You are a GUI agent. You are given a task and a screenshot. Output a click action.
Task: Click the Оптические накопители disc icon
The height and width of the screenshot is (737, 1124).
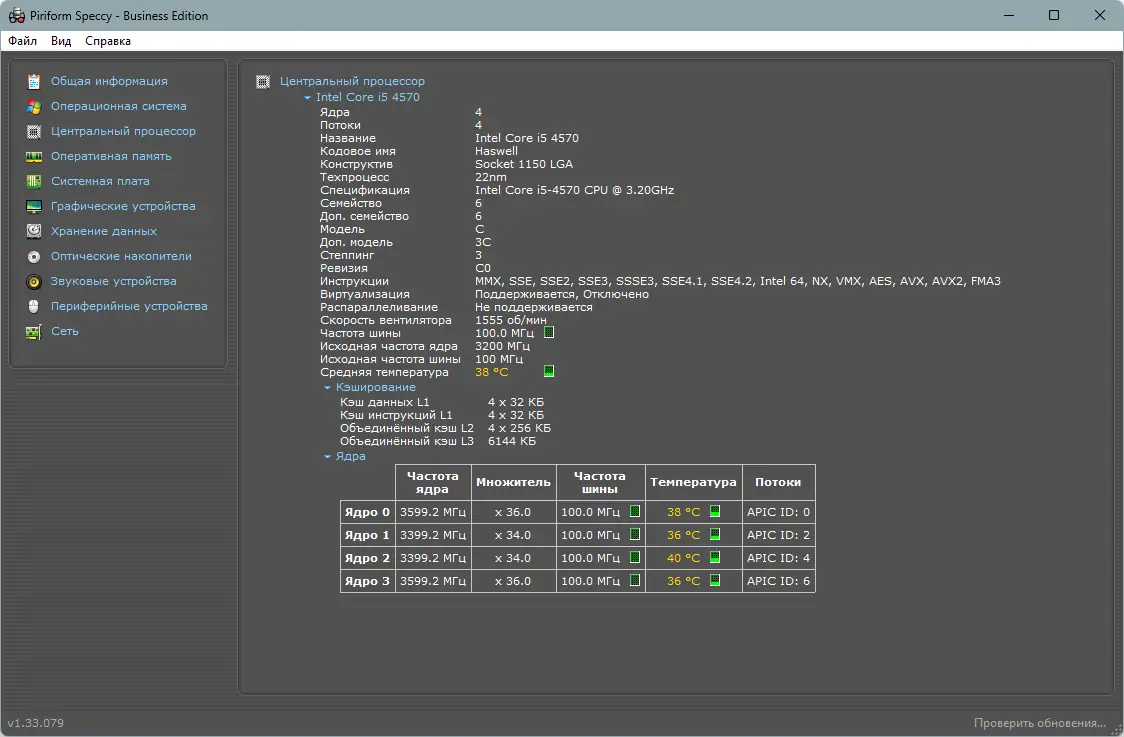coord(34,257)
